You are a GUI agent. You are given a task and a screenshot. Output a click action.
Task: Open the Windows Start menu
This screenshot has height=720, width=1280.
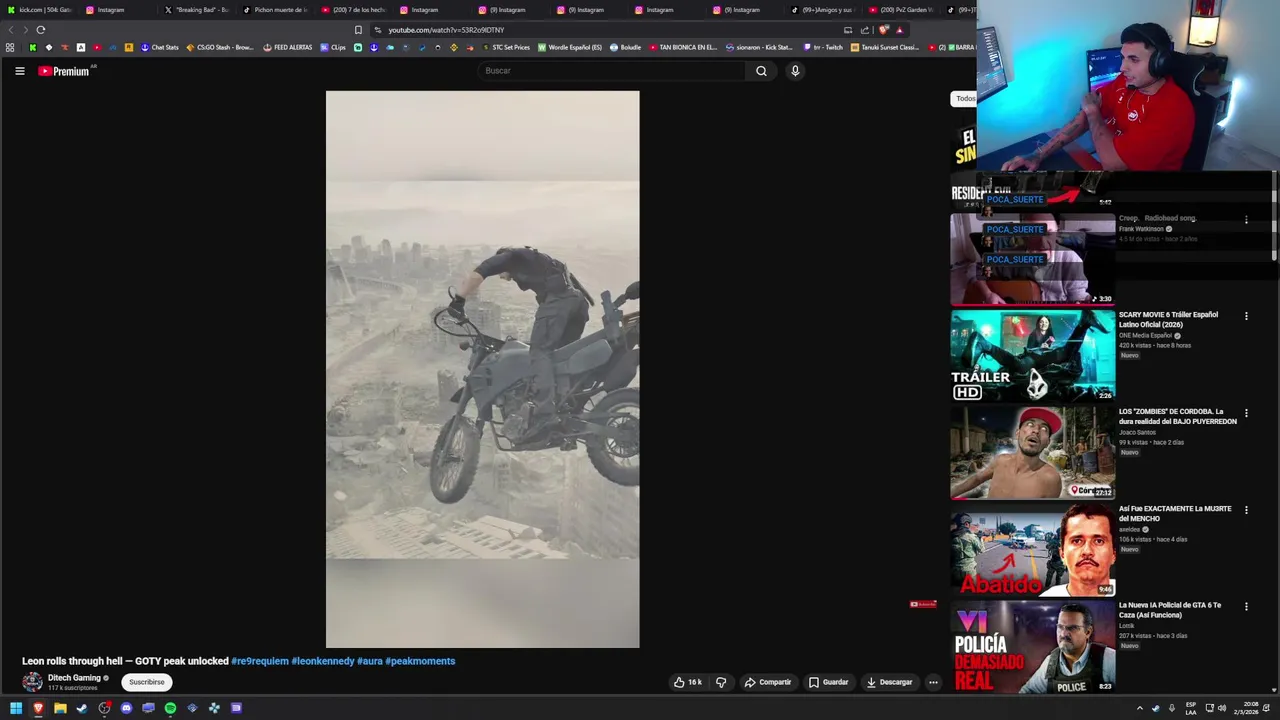click(x=16, y=708)
